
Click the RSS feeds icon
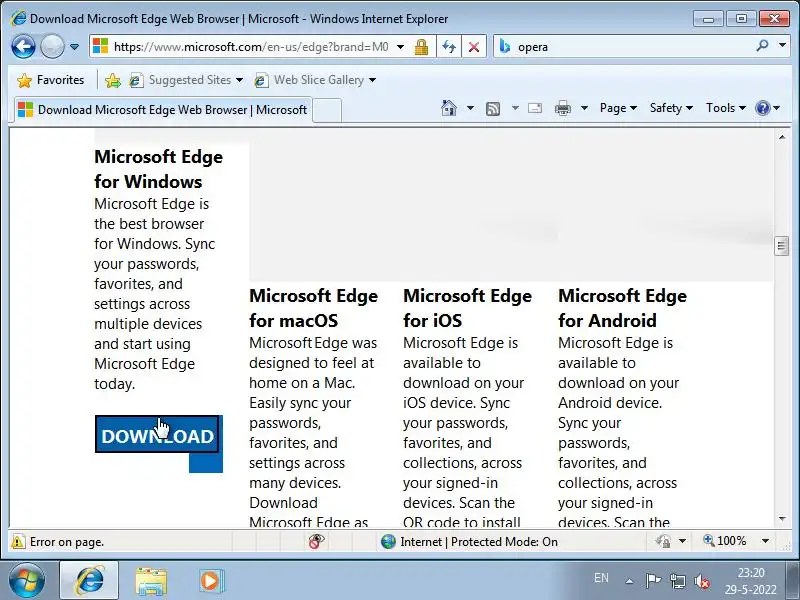coord(493,108)
